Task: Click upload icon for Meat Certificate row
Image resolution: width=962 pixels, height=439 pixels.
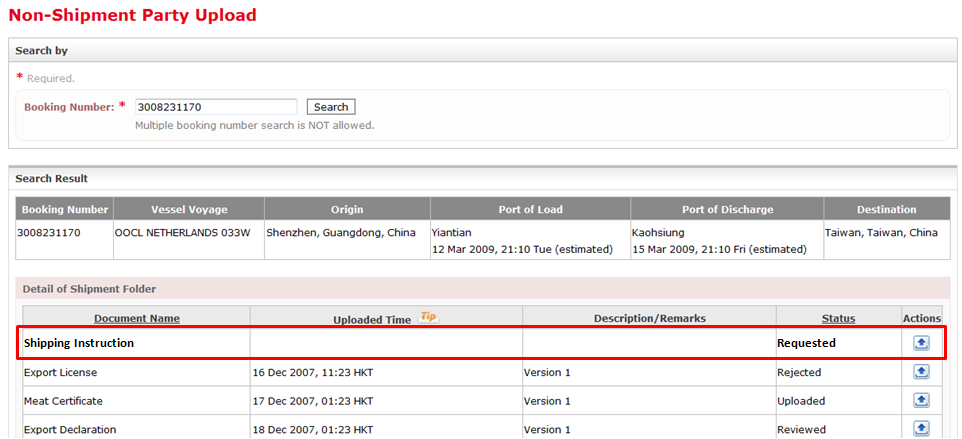Action: [x=921, y=401]
